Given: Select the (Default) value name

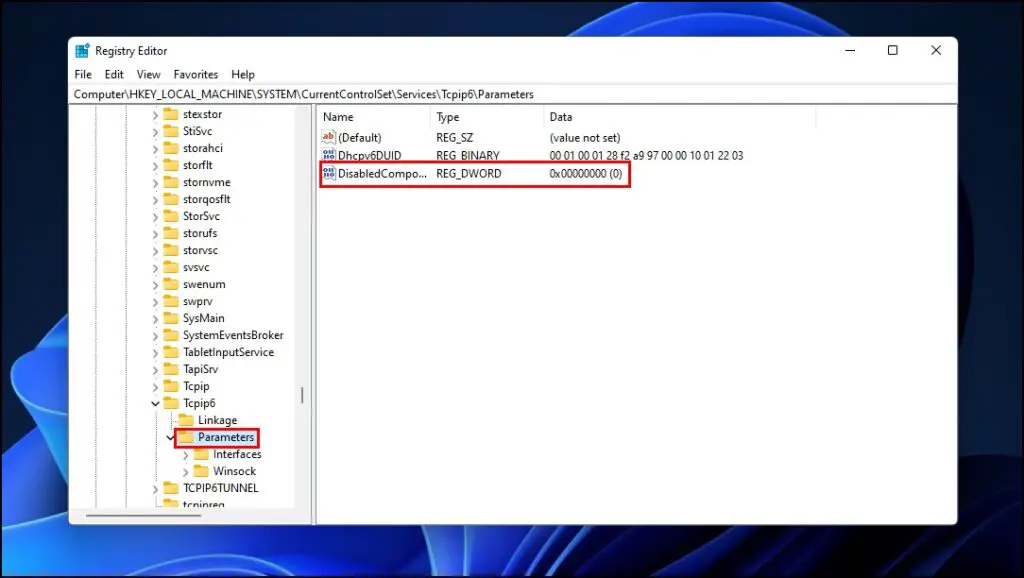Looking at the screenshot, I should click(x=360, y=138).
